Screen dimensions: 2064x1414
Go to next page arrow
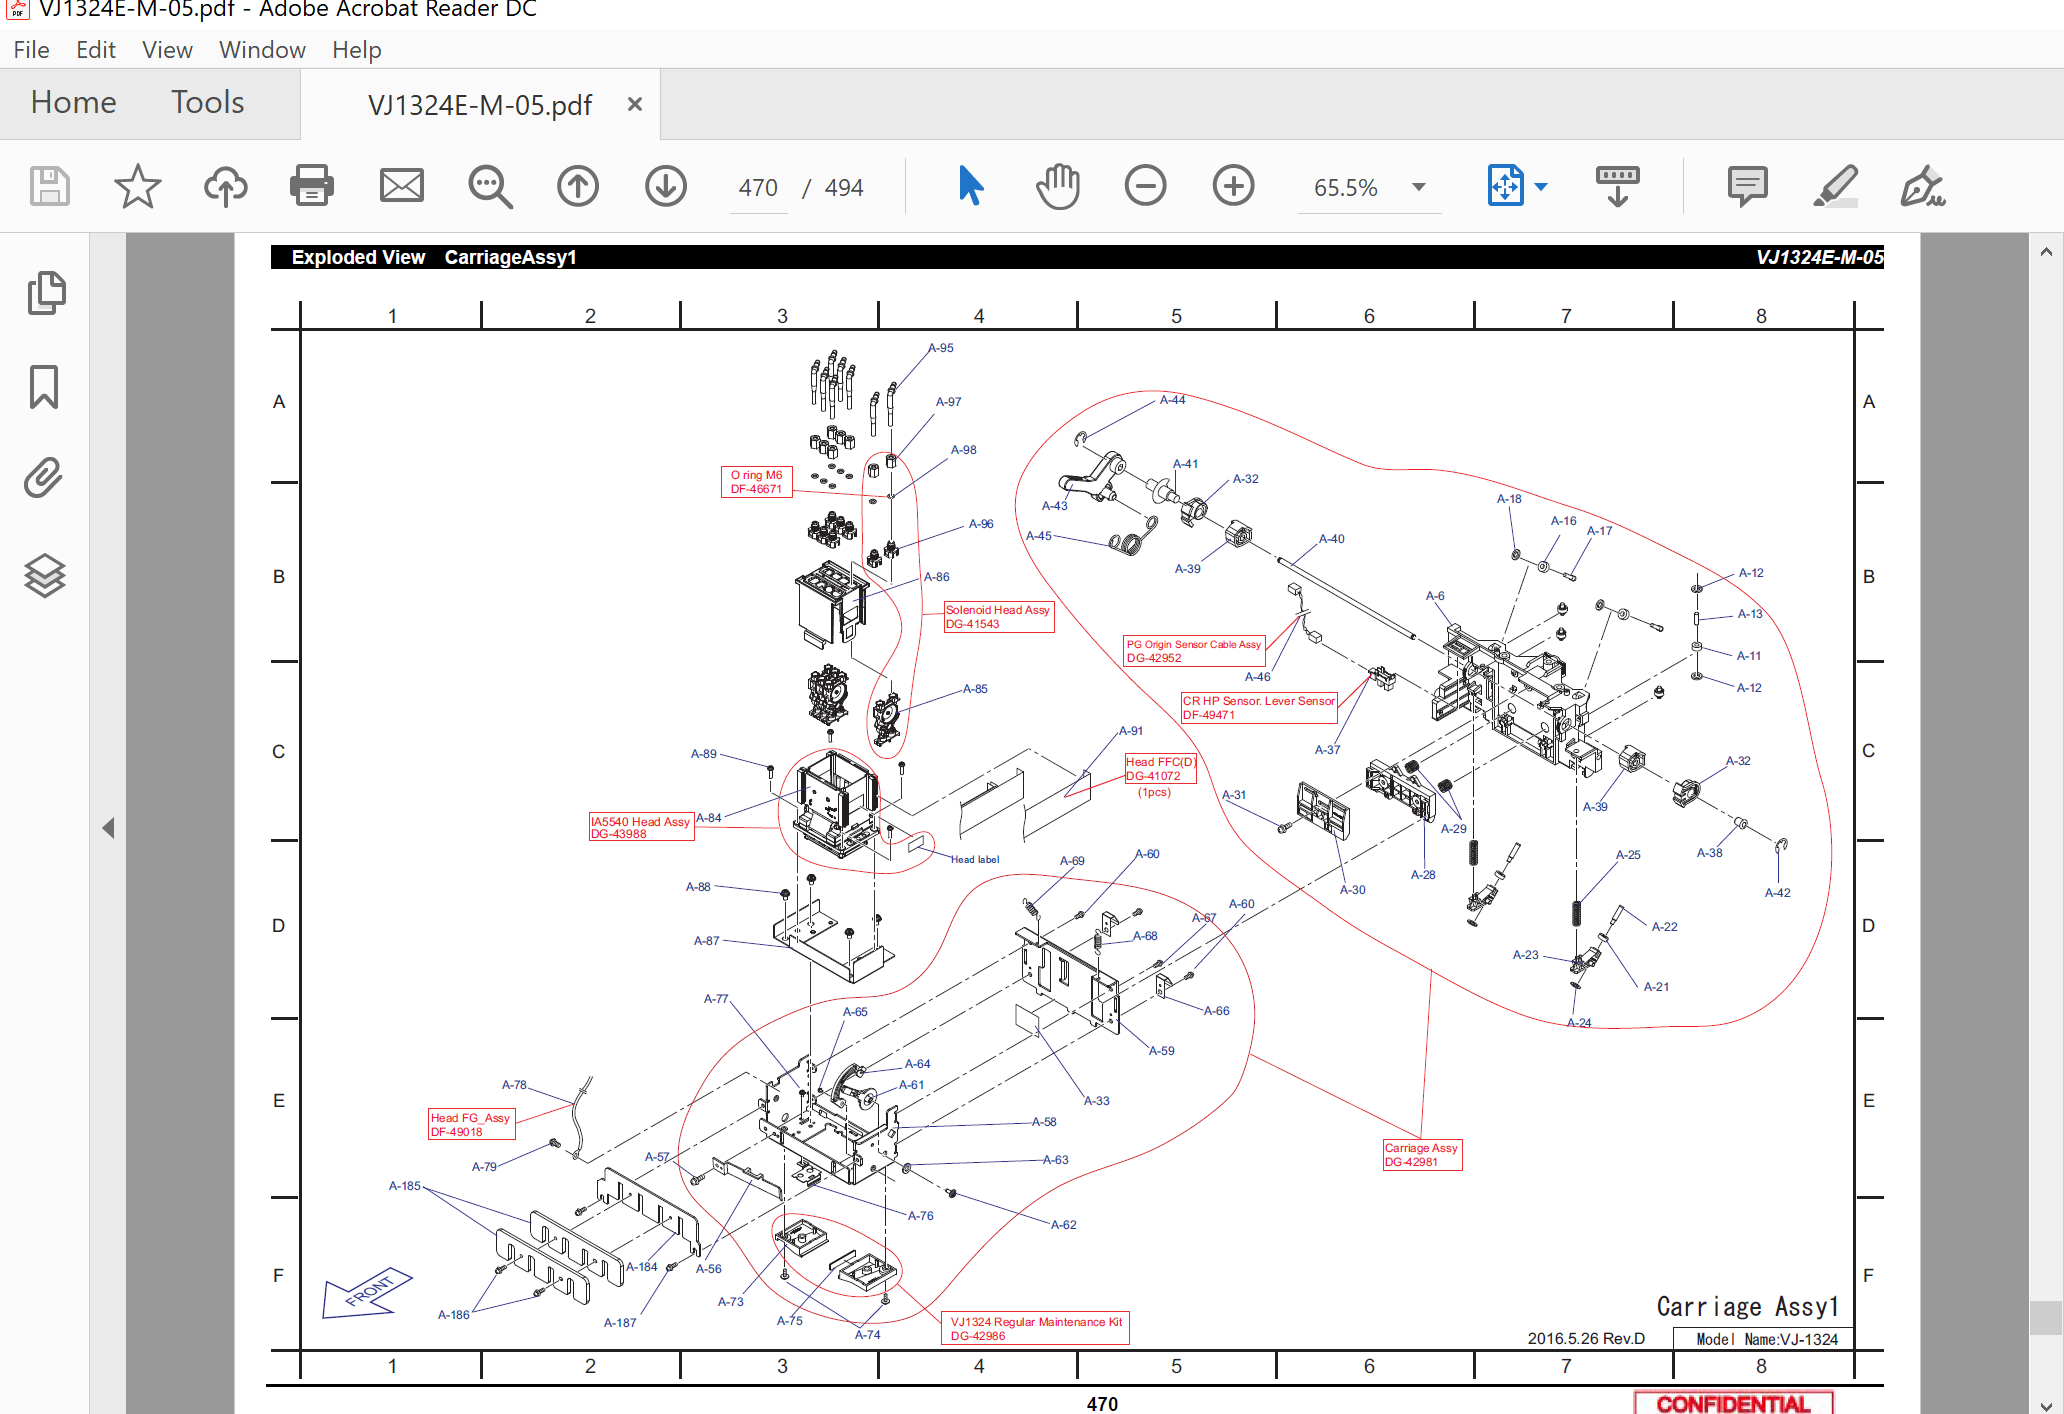point(666,186)
